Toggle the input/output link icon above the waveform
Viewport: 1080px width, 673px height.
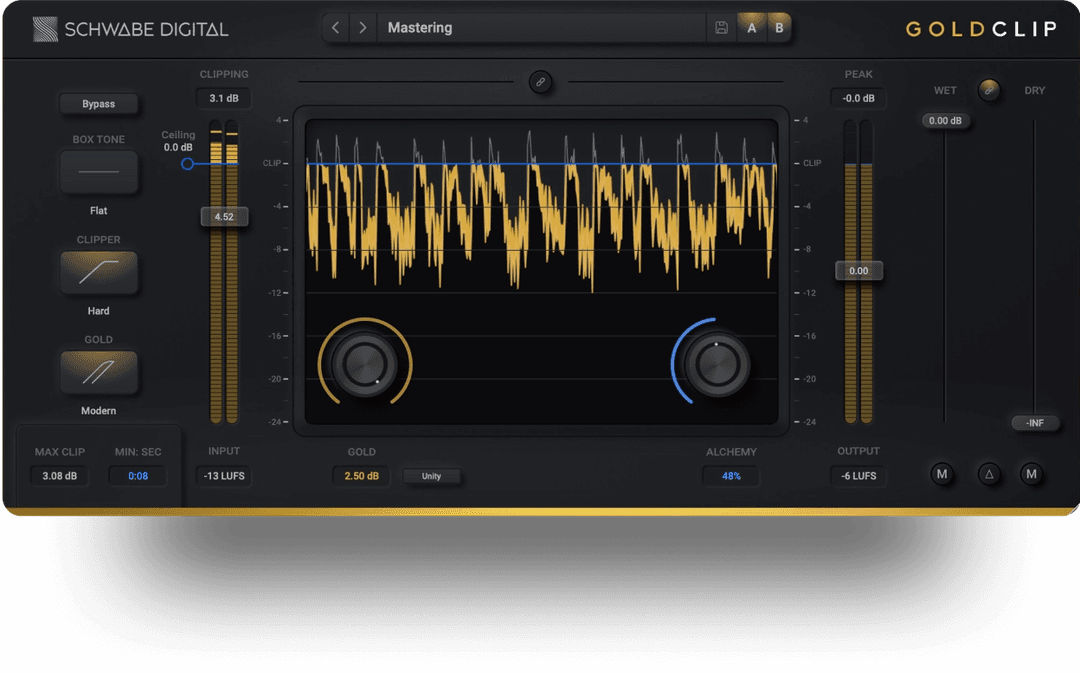click(x=541, y=82)
